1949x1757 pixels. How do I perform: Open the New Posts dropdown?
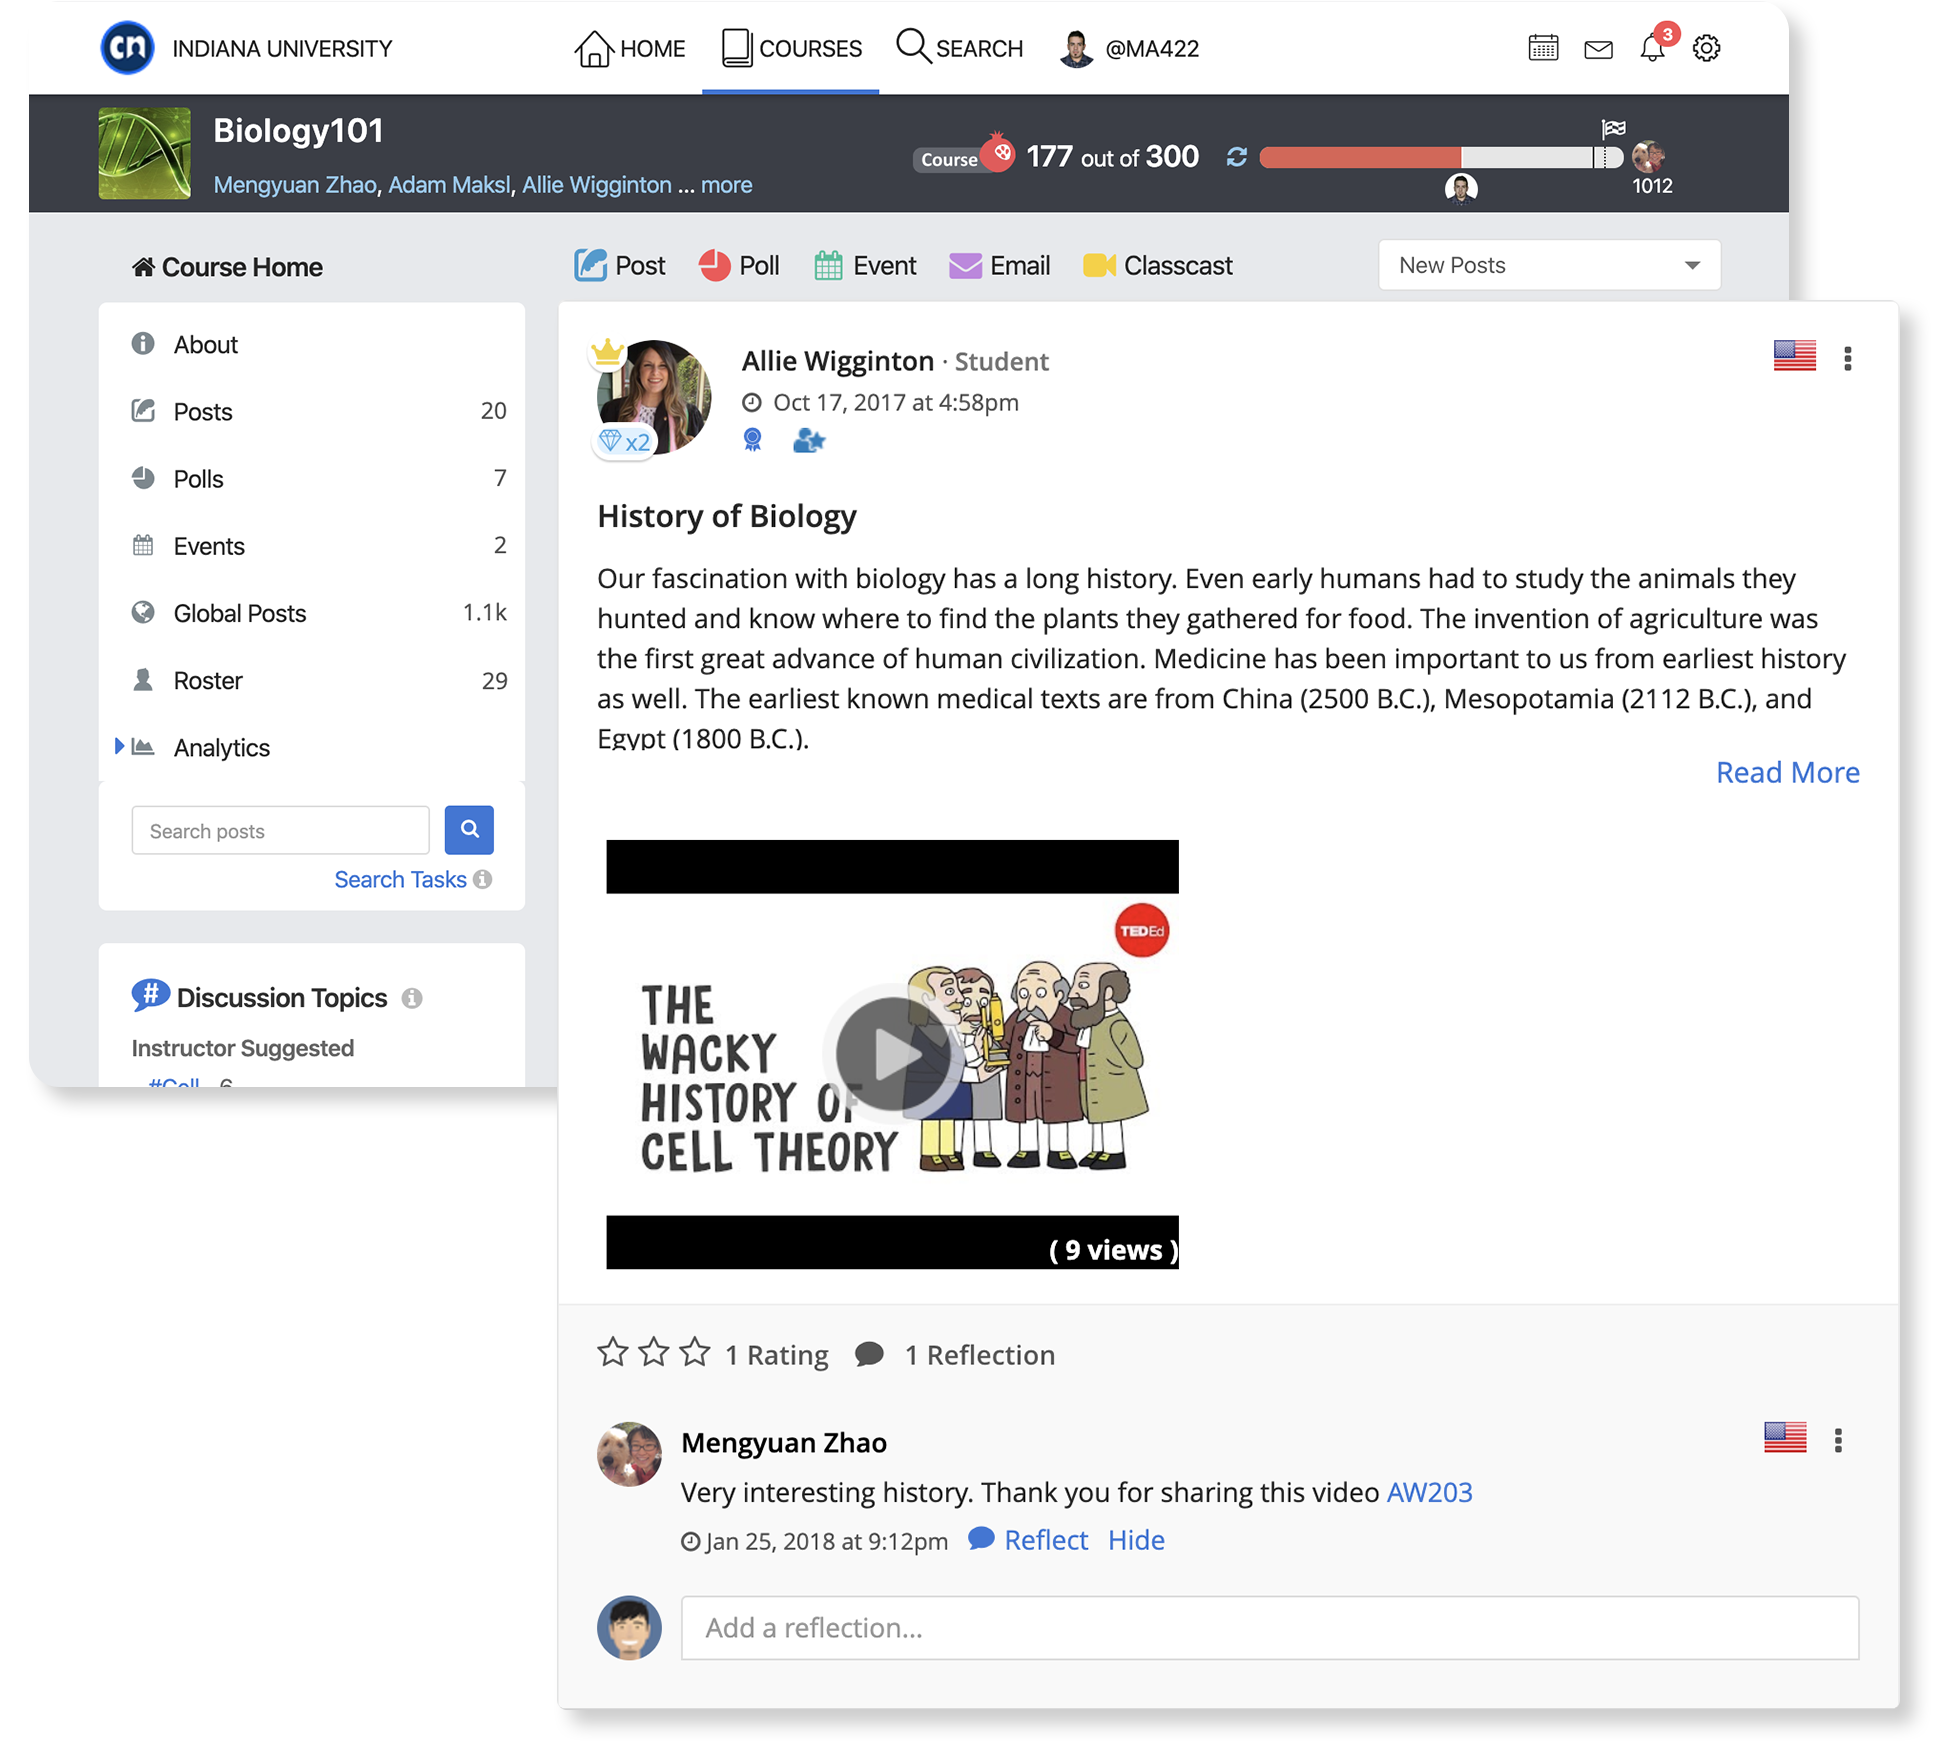tap(1548, 266)
